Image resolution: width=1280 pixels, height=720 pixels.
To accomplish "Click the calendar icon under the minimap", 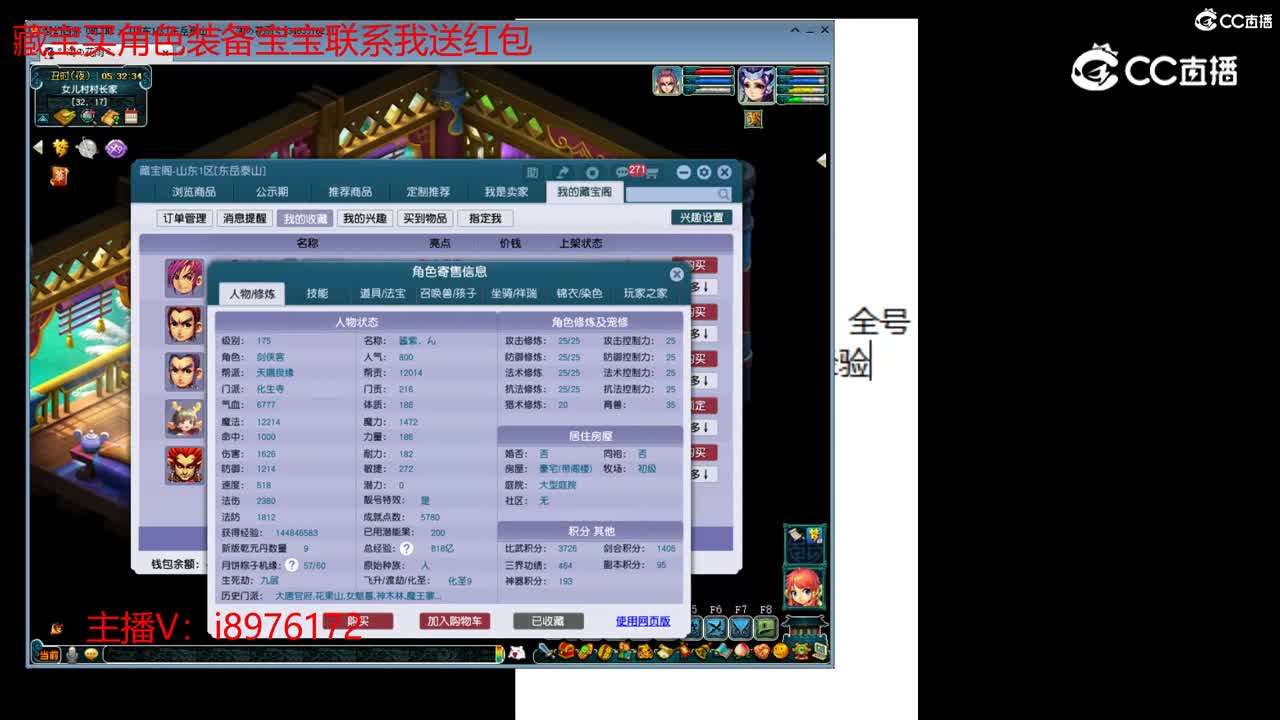I will click(131, 117).
